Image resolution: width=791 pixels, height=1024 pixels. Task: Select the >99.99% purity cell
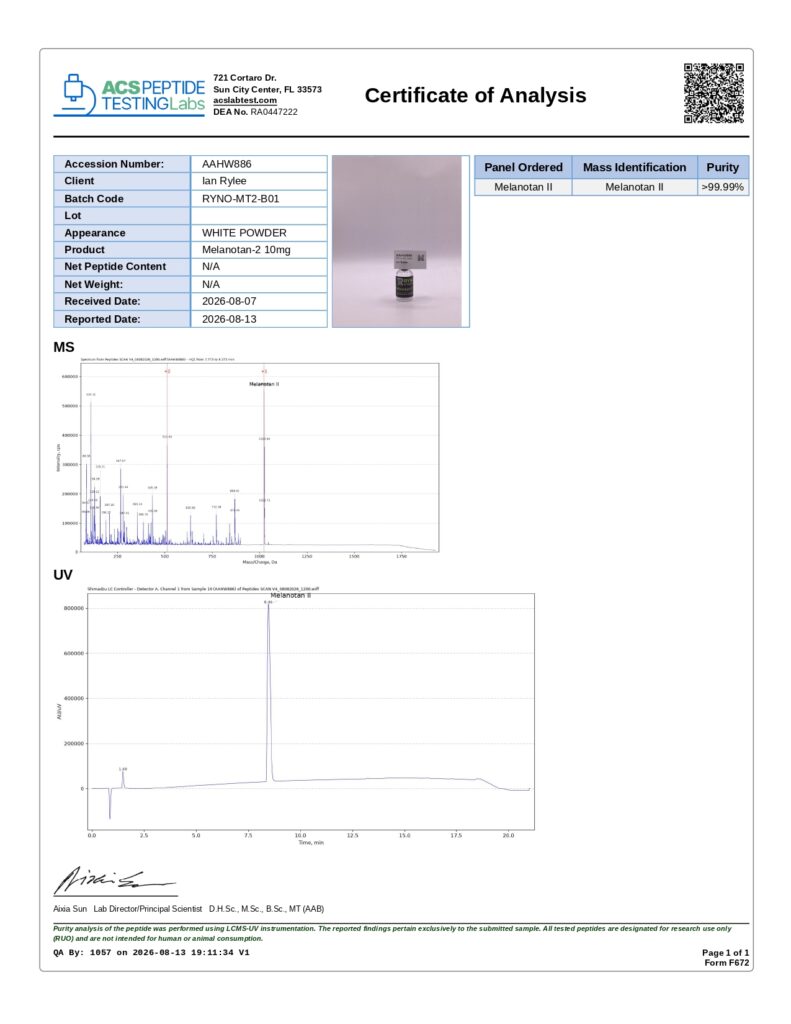point(722,187)
